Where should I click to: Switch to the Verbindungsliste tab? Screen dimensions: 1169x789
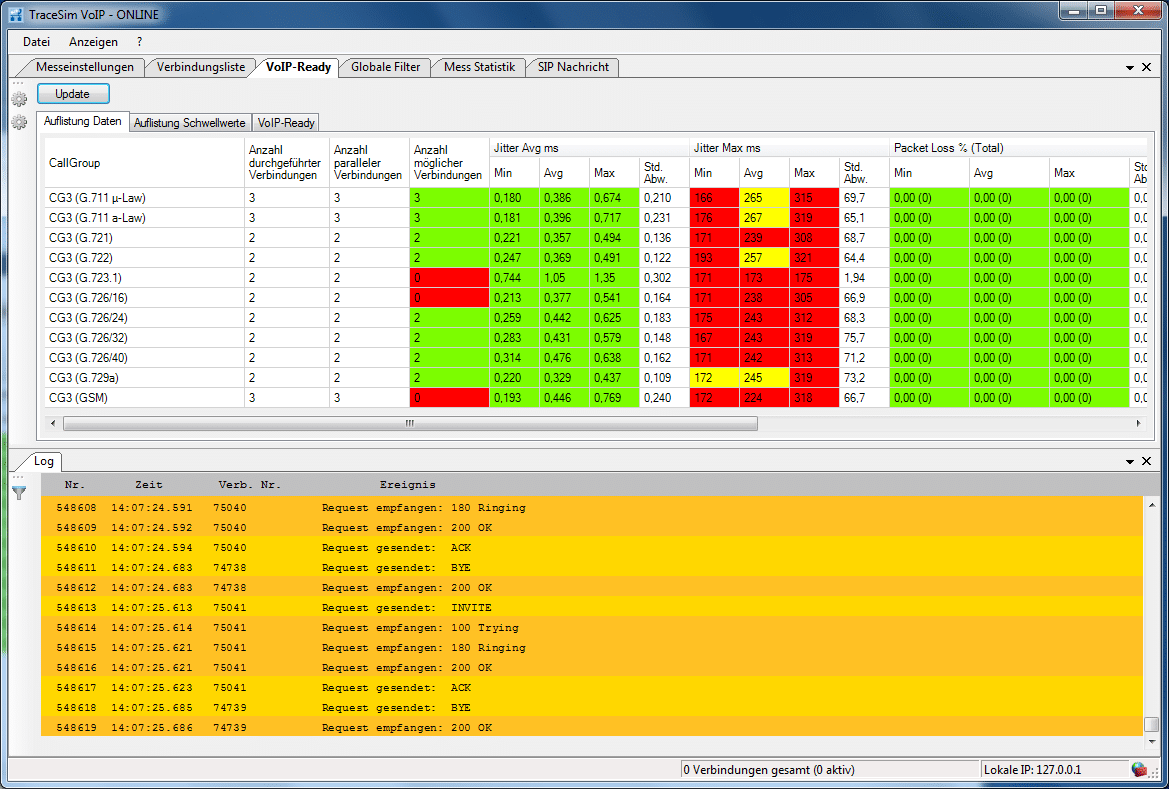[201, 67]
